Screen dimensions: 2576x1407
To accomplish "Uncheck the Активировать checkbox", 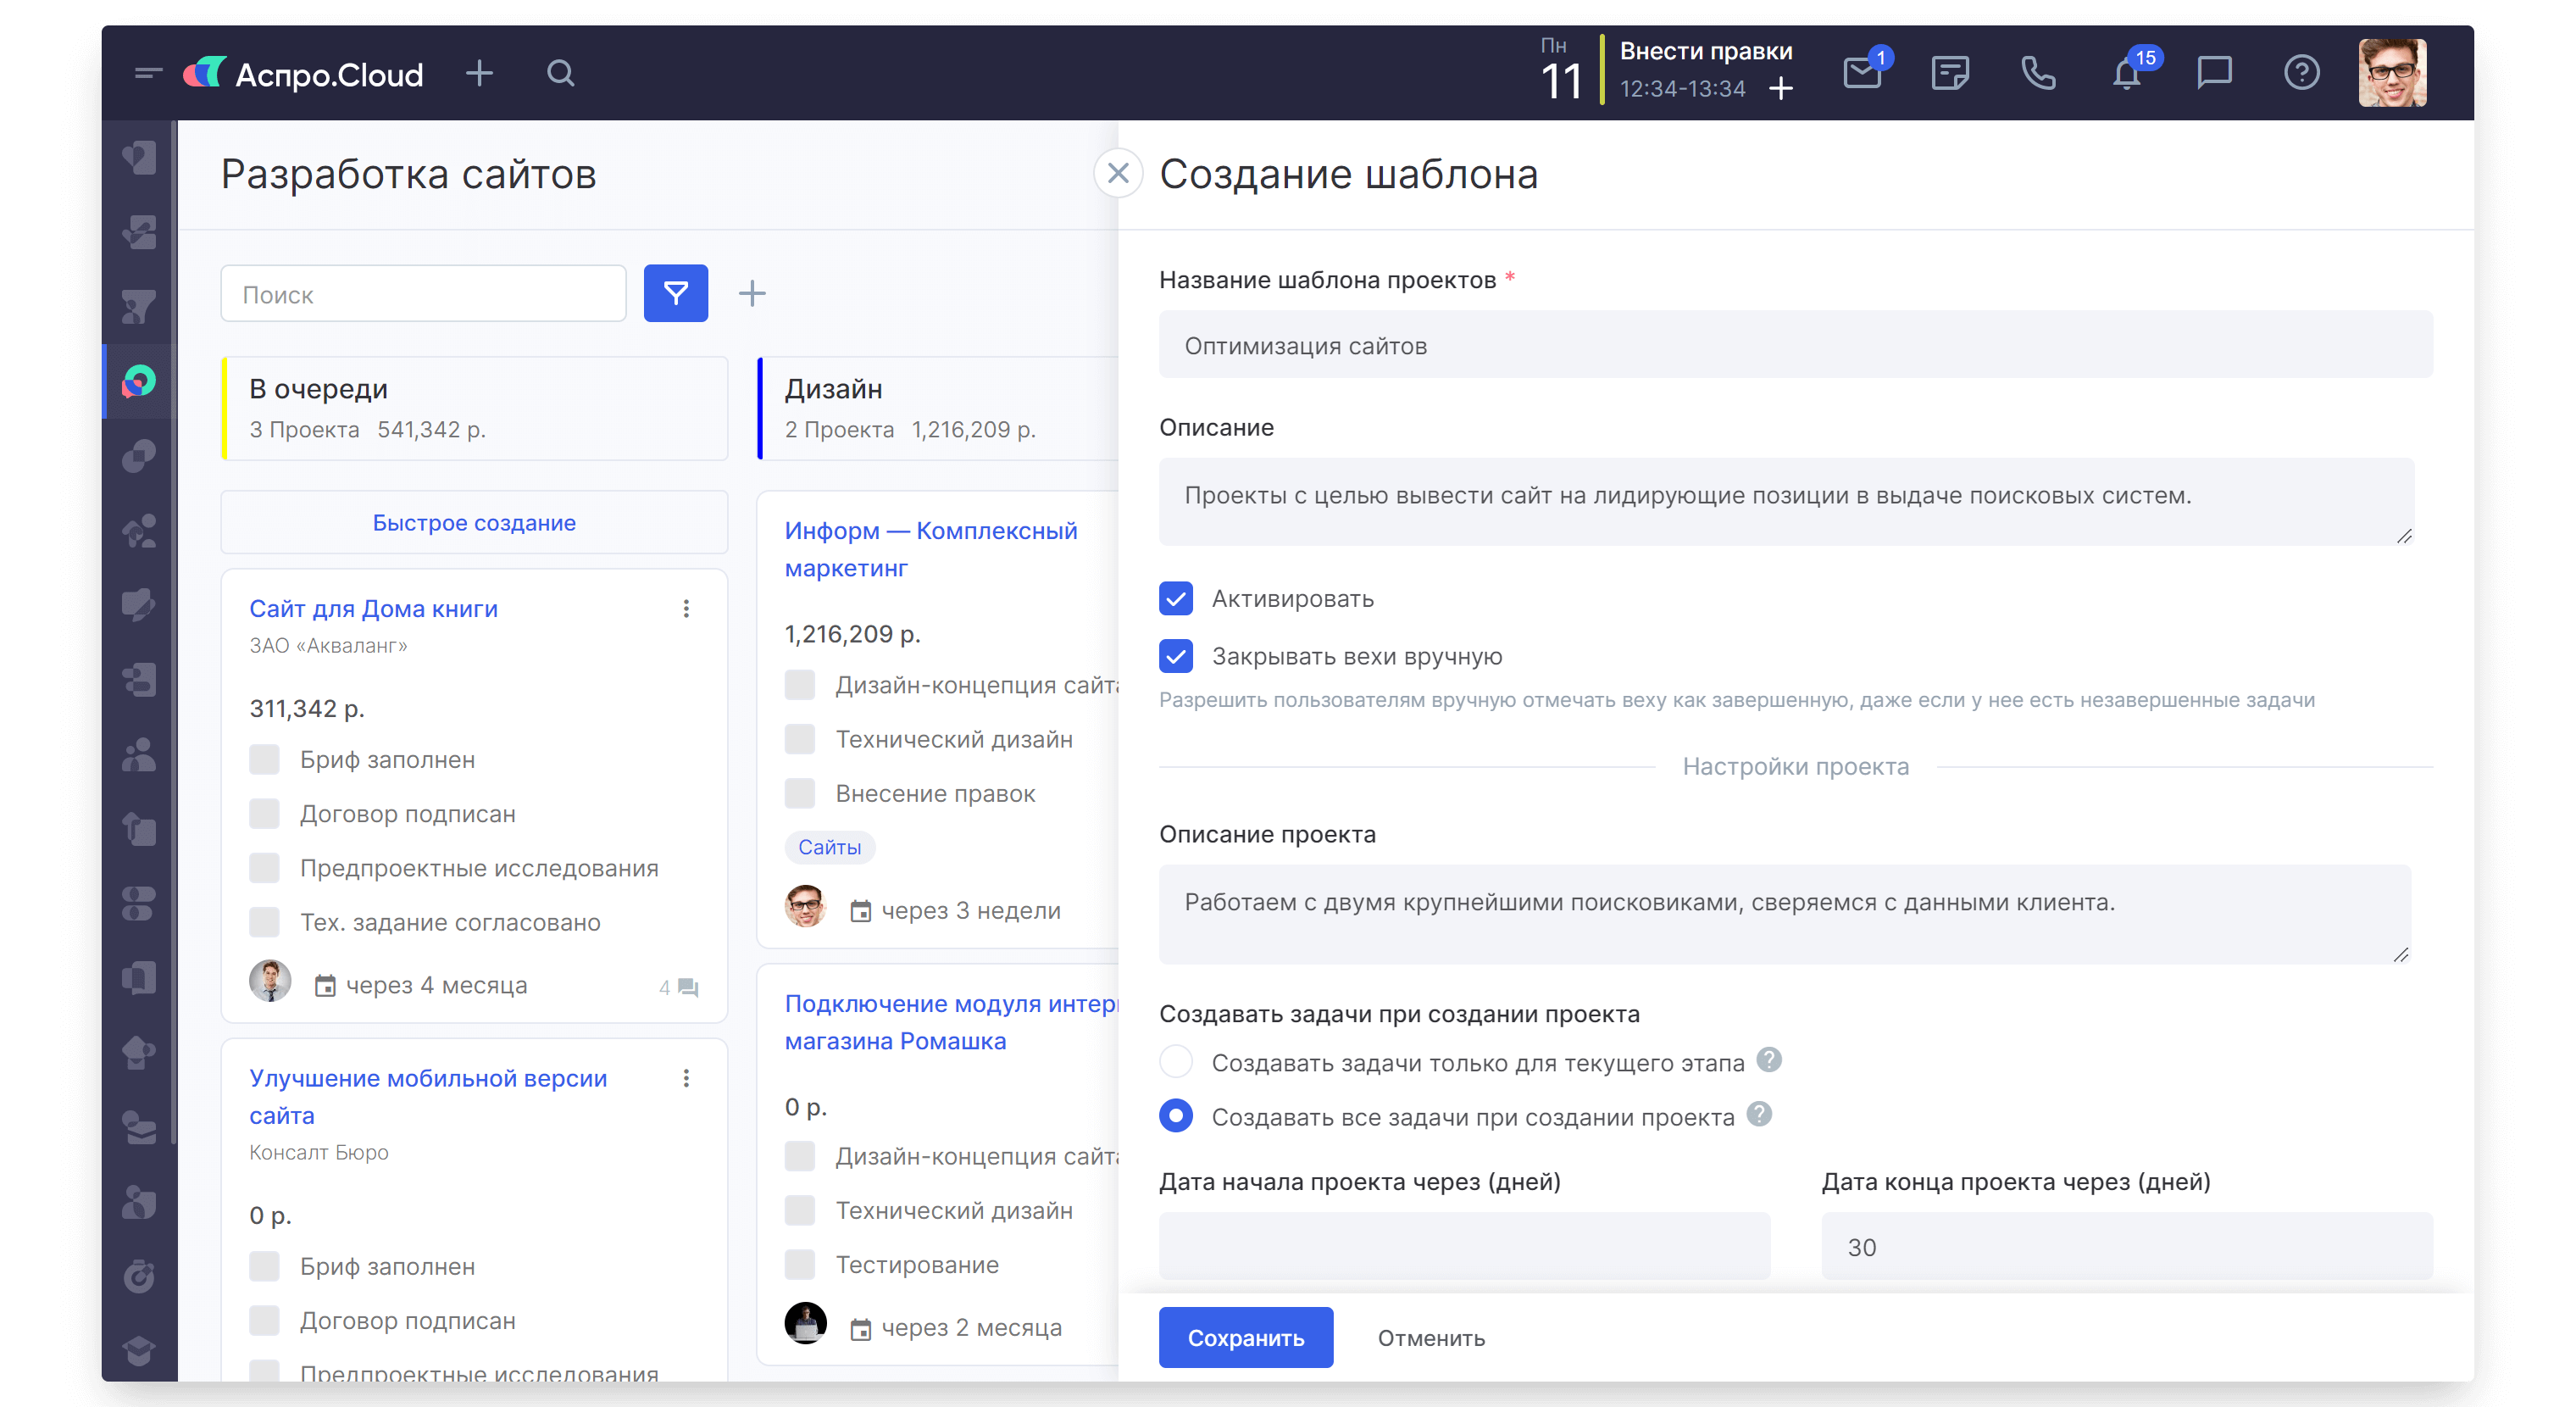I will tap(1176, 599).
